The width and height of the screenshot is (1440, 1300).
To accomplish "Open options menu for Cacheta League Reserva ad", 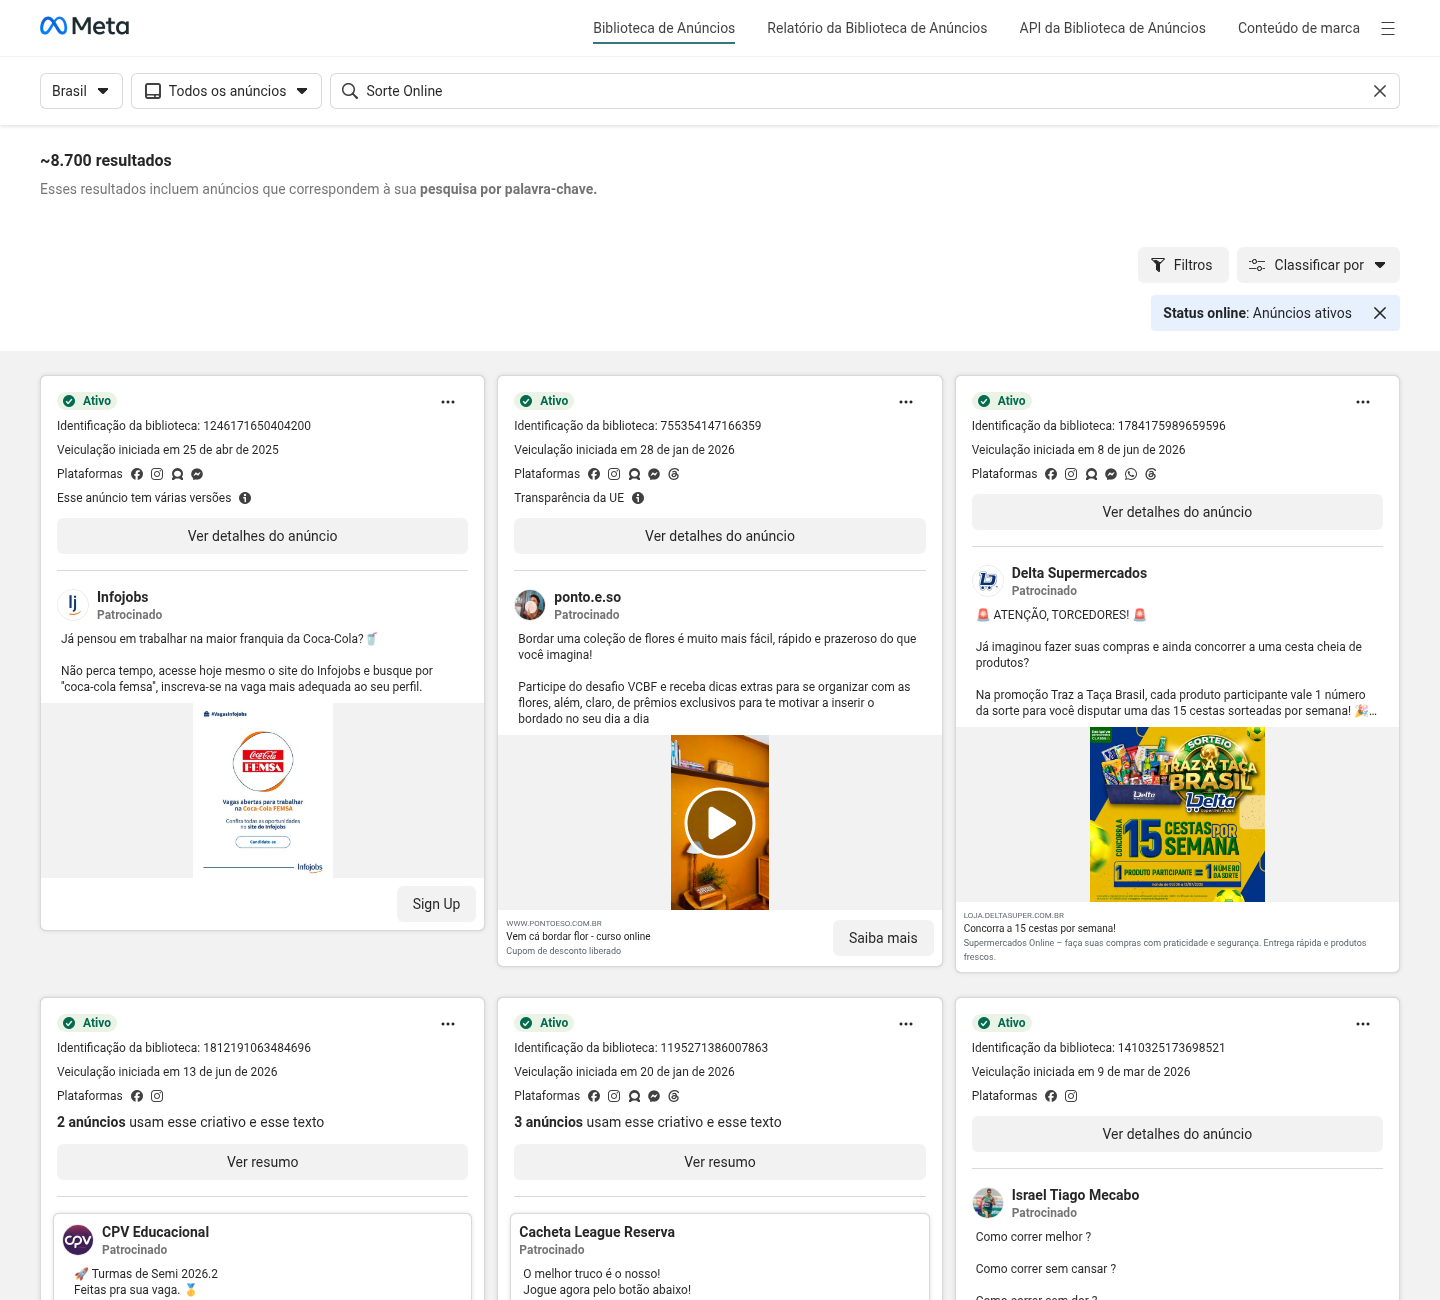I will tap(906, 1024).
